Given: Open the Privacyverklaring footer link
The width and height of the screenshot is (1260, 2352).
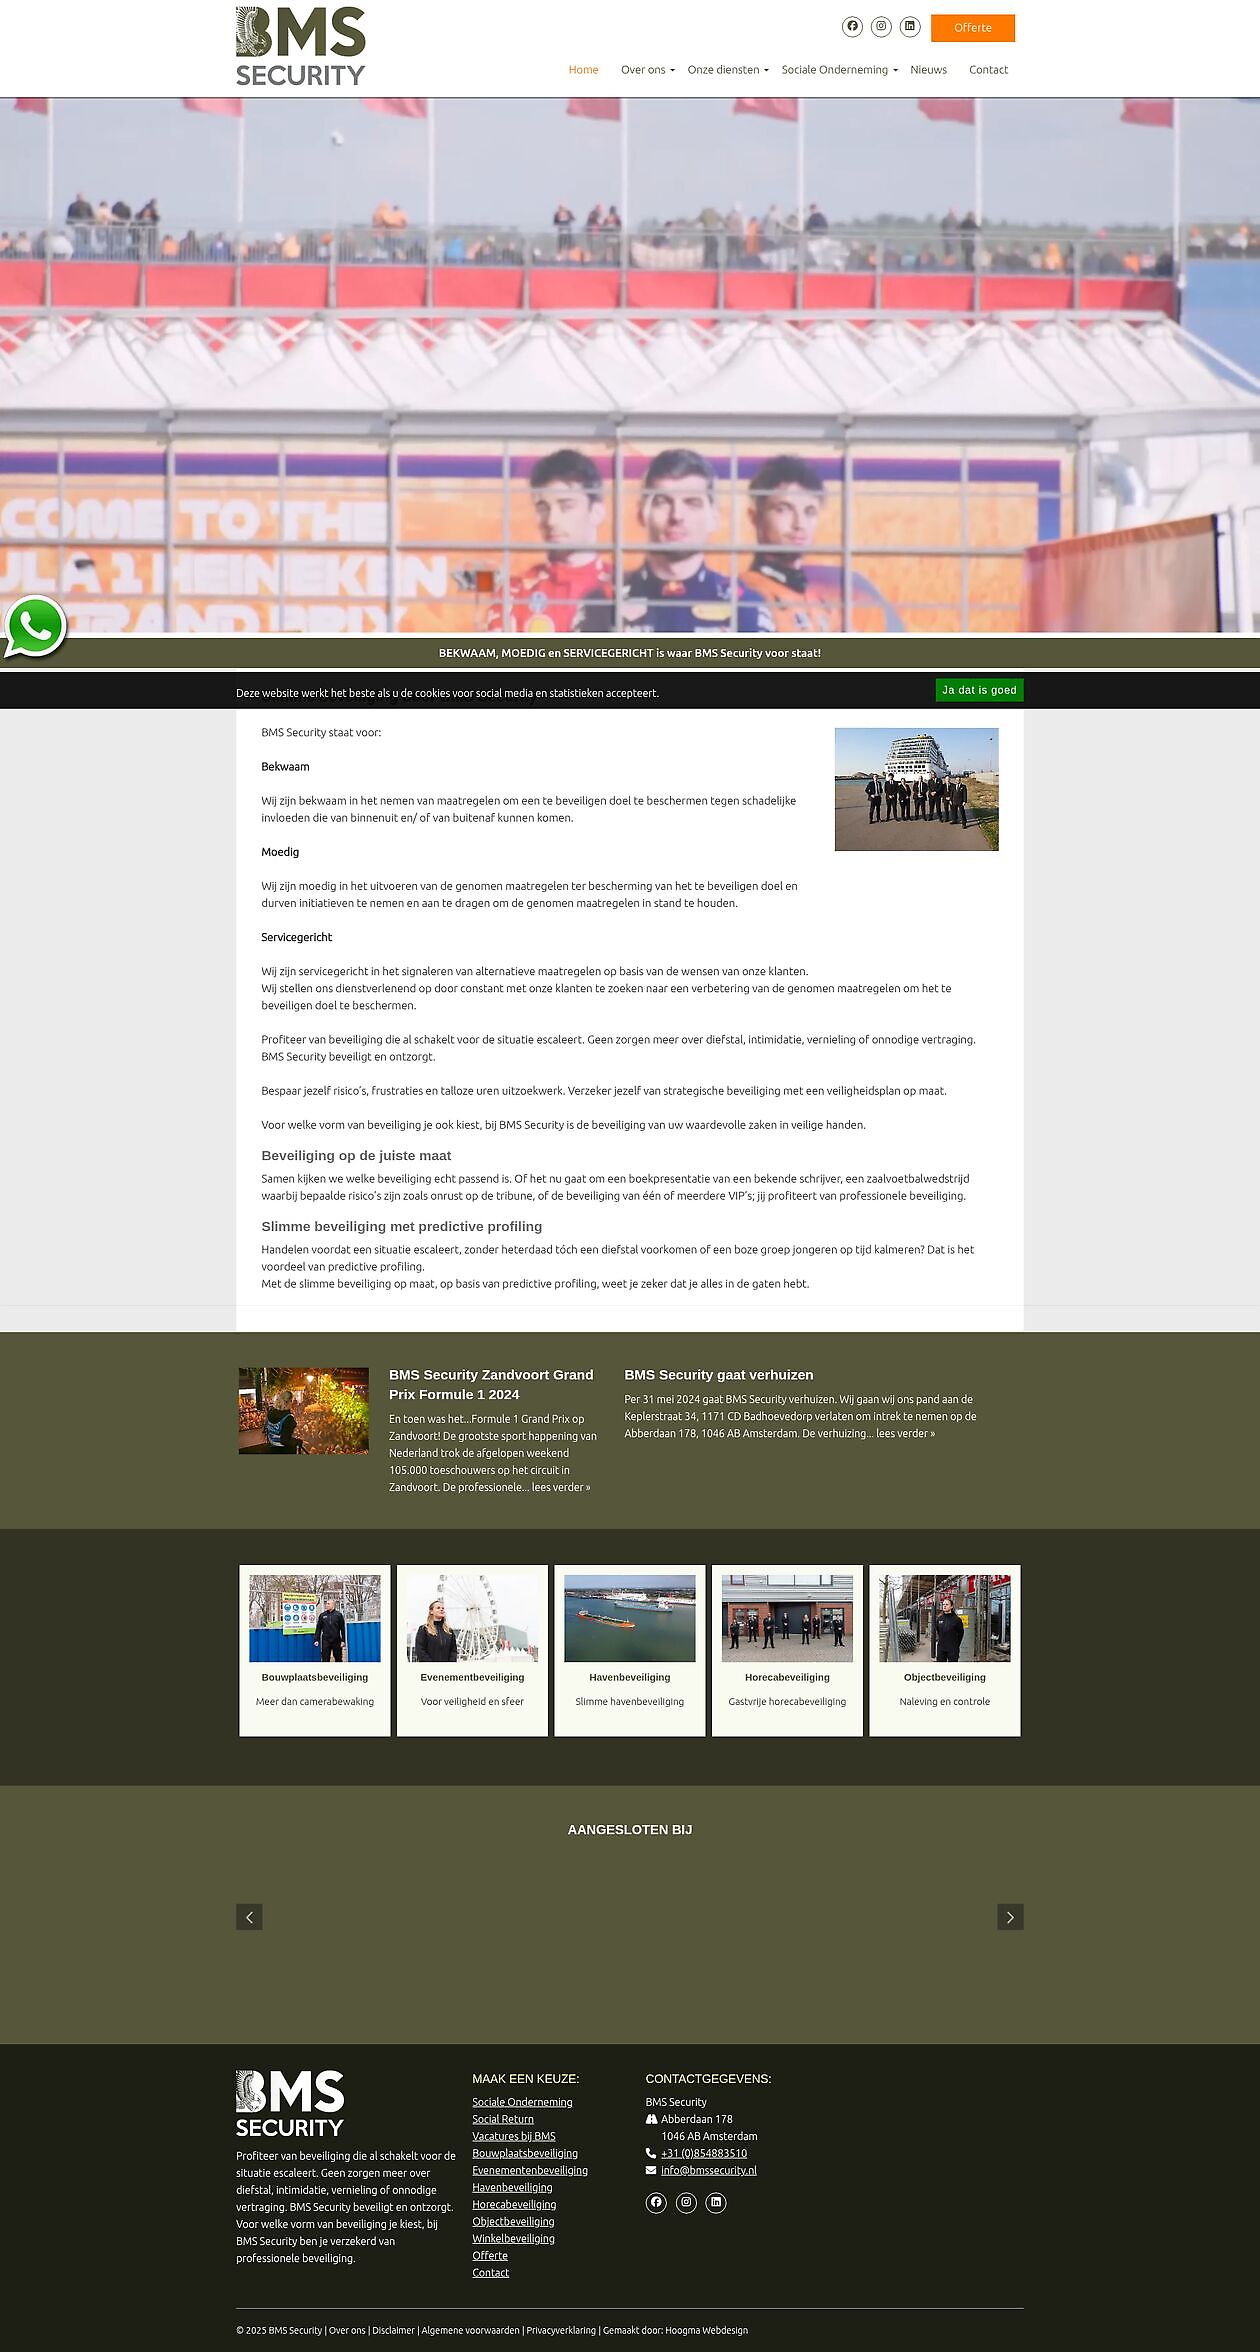Looking at the screenshot, I should (x=561, y=2330).
